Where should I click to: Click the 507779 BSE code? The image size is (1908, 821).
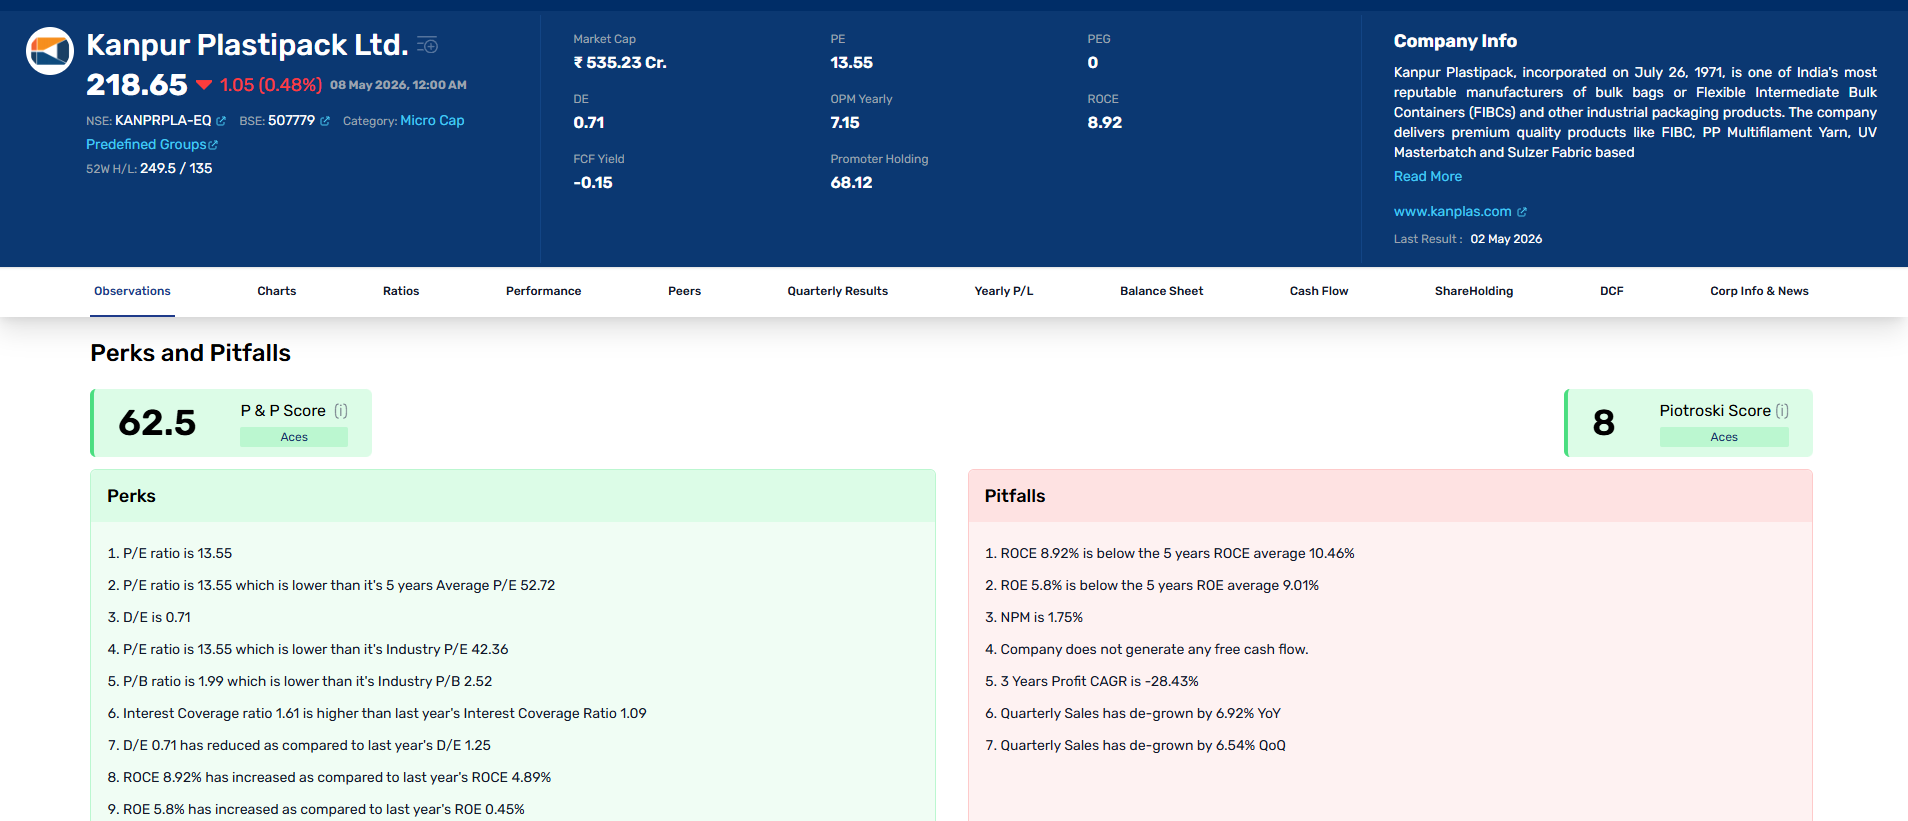(292, 120)
